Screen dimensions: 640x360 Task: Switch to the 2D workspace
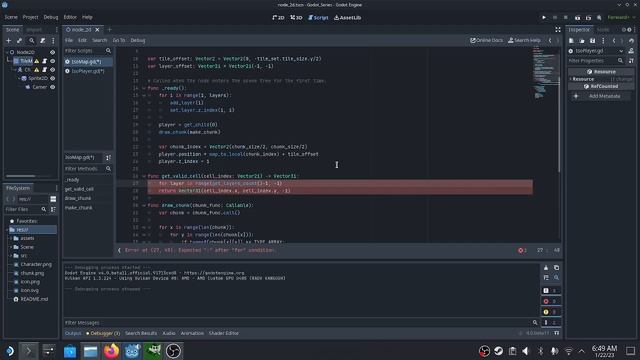click(278, 18)
